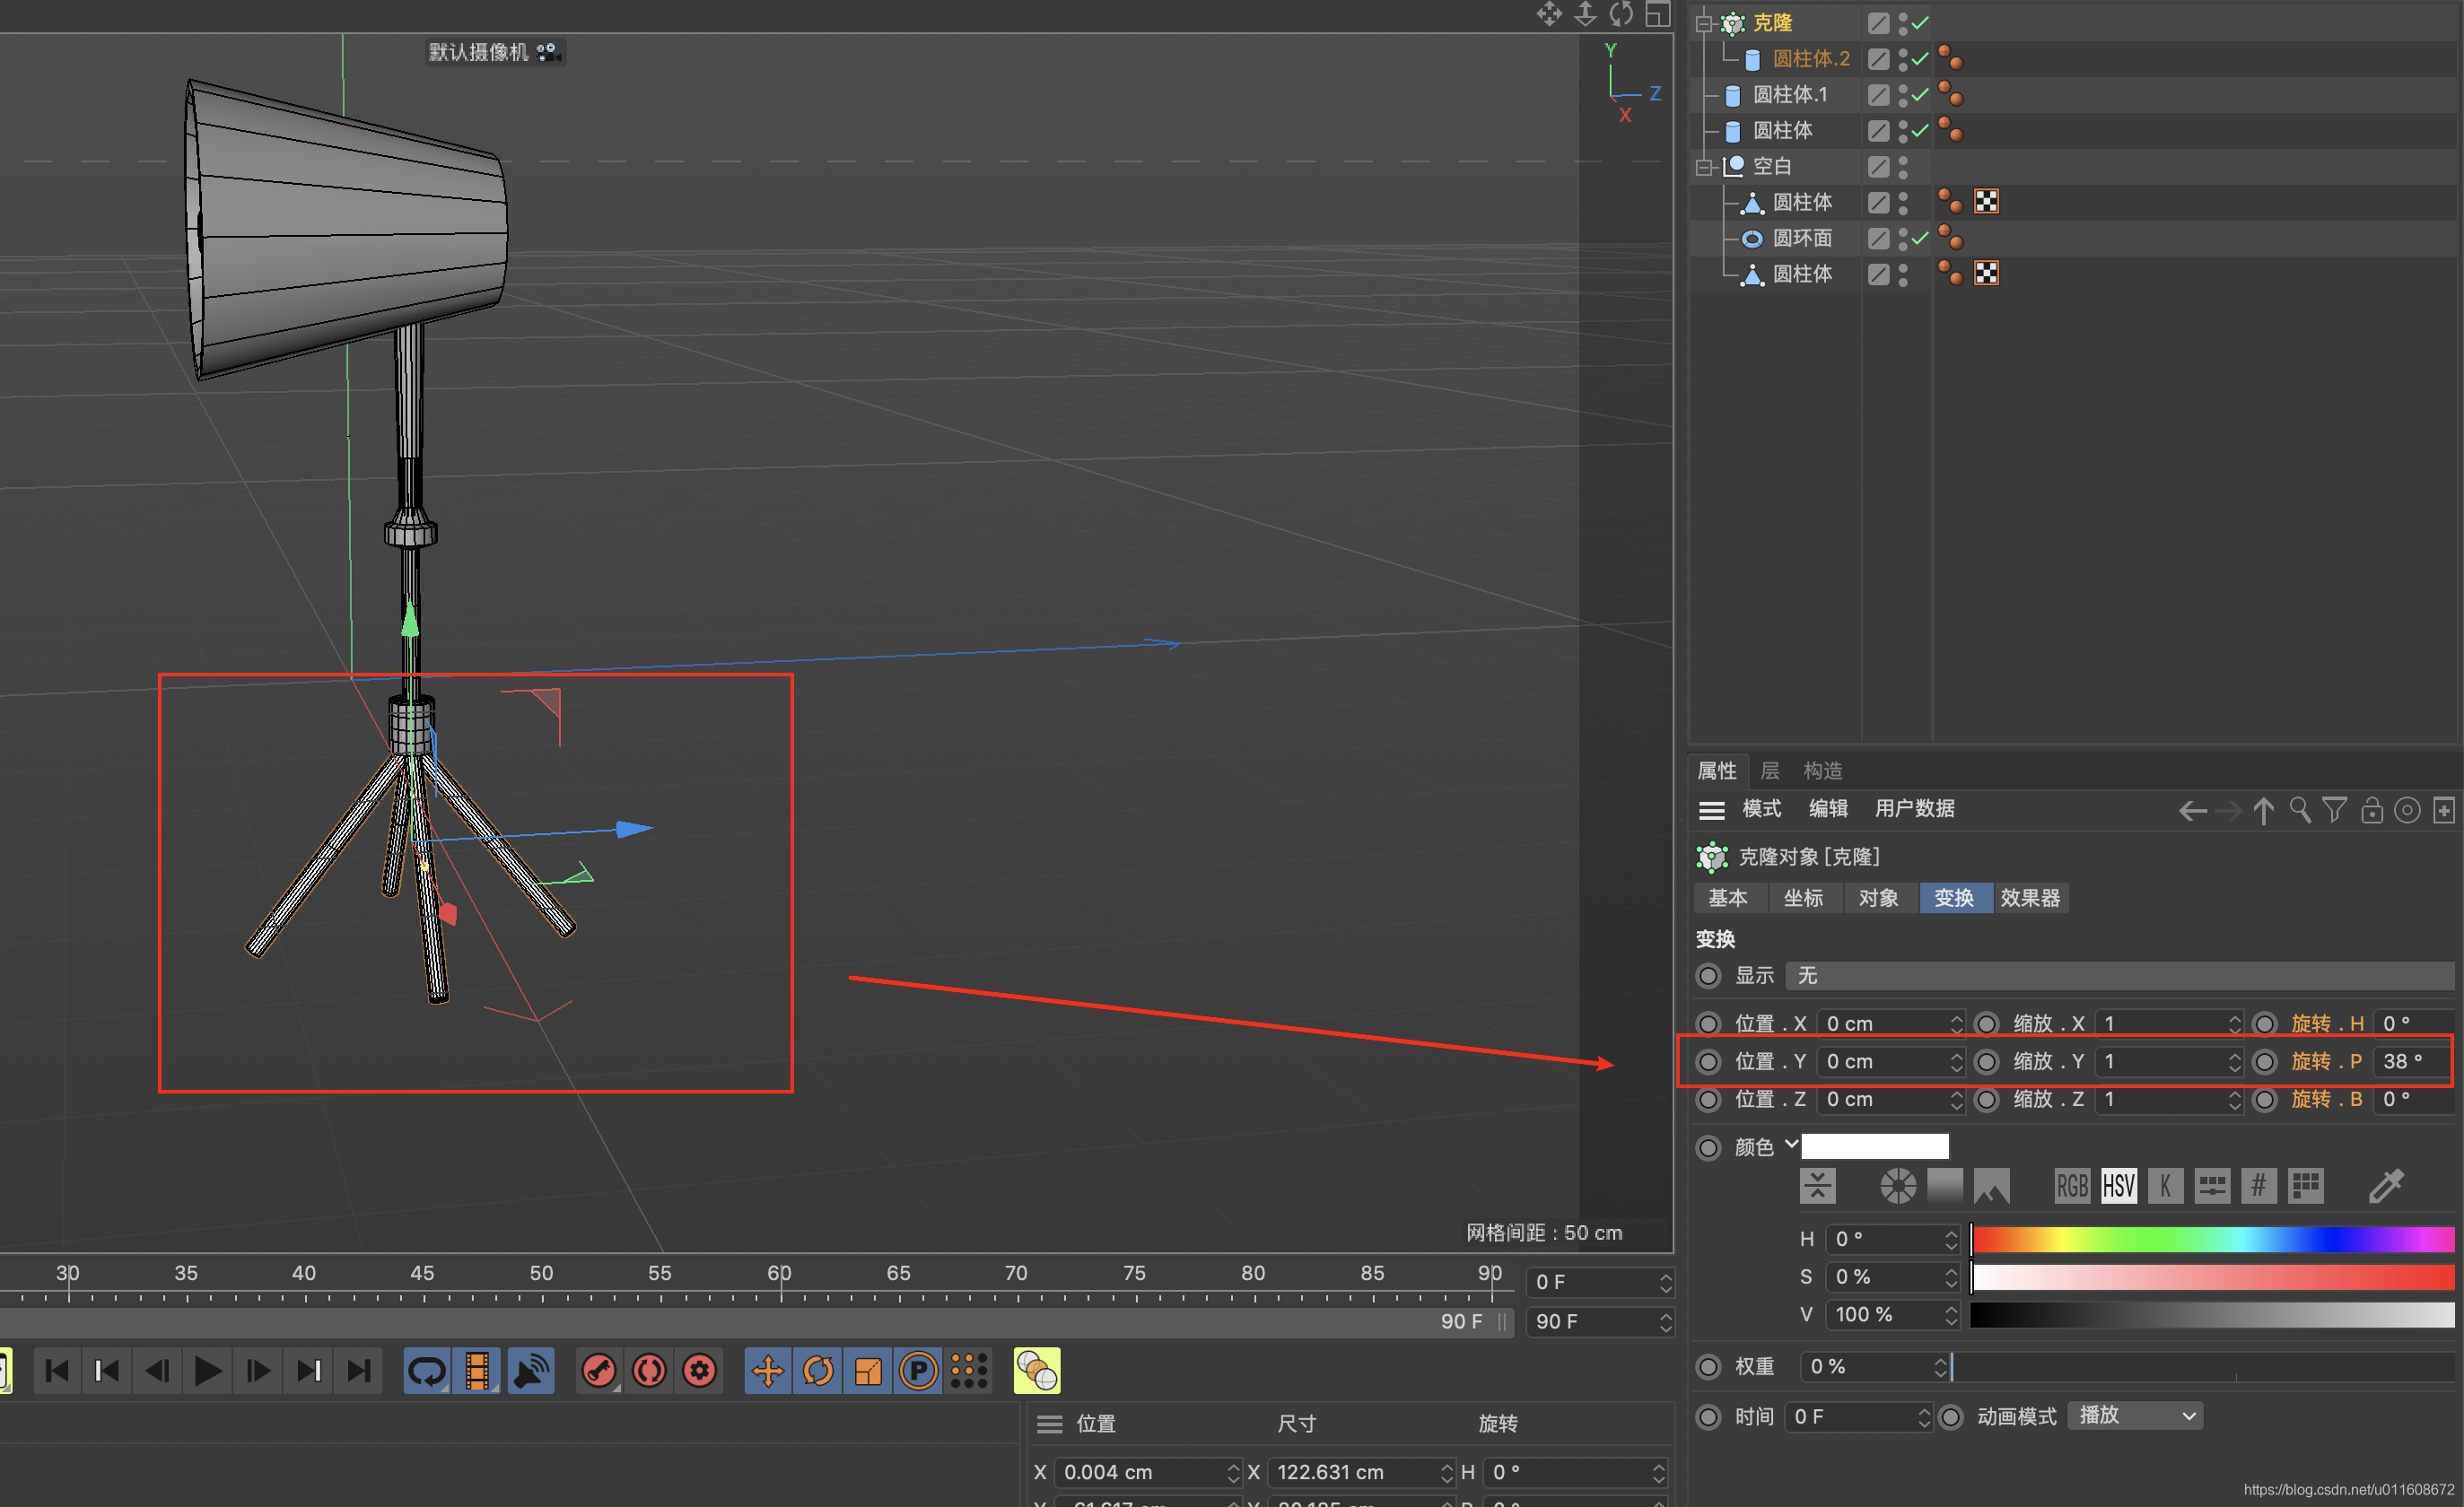Open the 动画模式 播放 dropdown

pos(2135,1416)
